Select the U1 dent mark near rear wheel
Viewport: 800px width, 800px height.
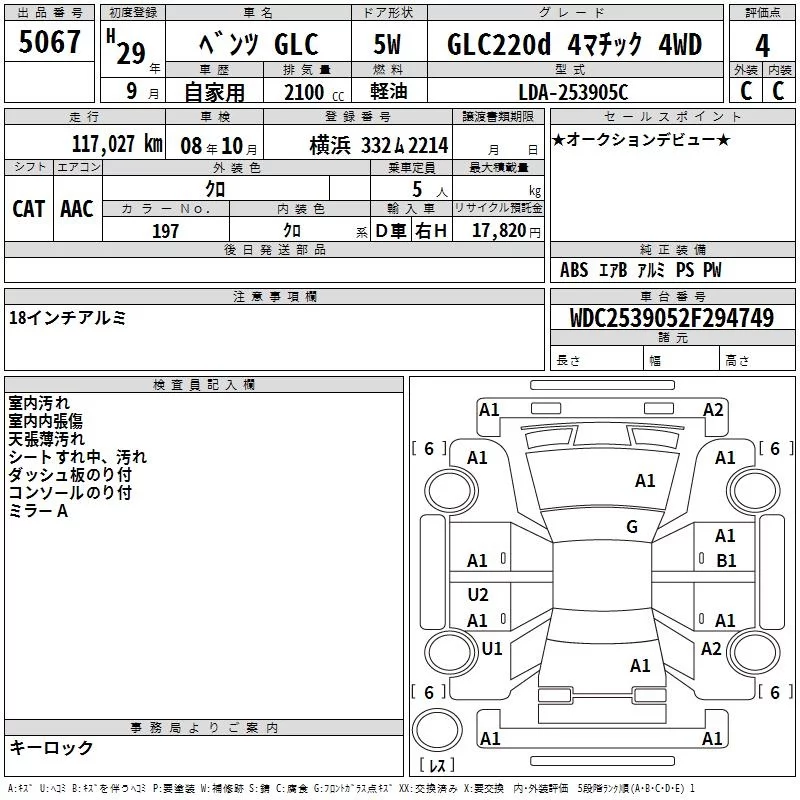point(492,649)
